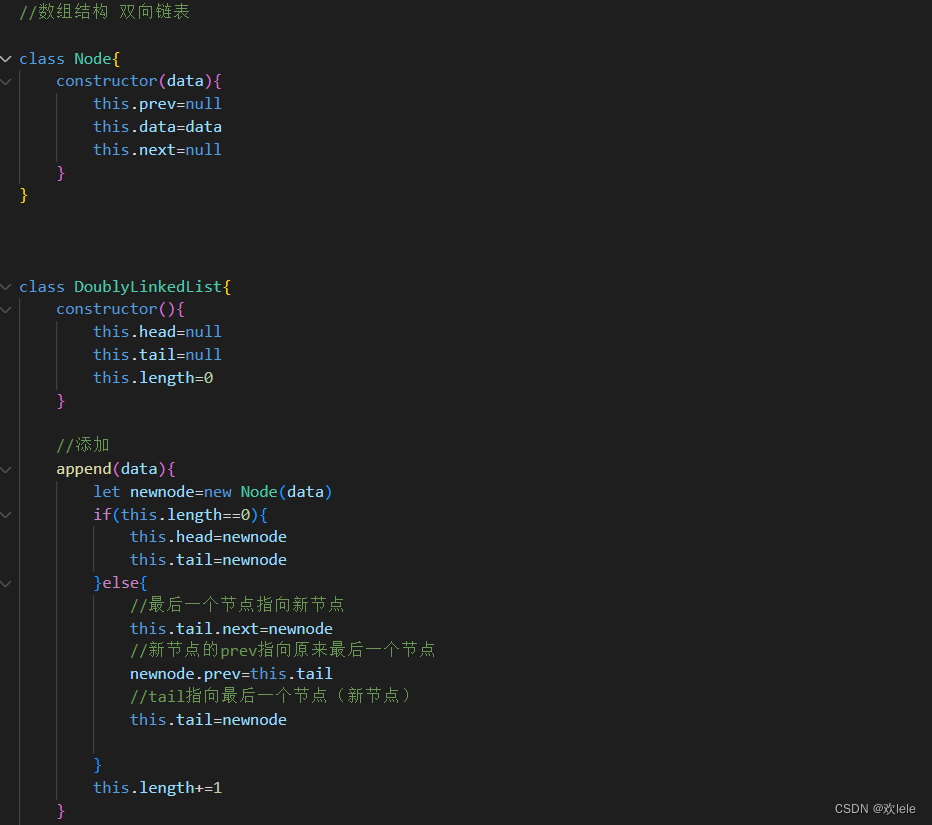Click the comment //添加

point(83,445)
